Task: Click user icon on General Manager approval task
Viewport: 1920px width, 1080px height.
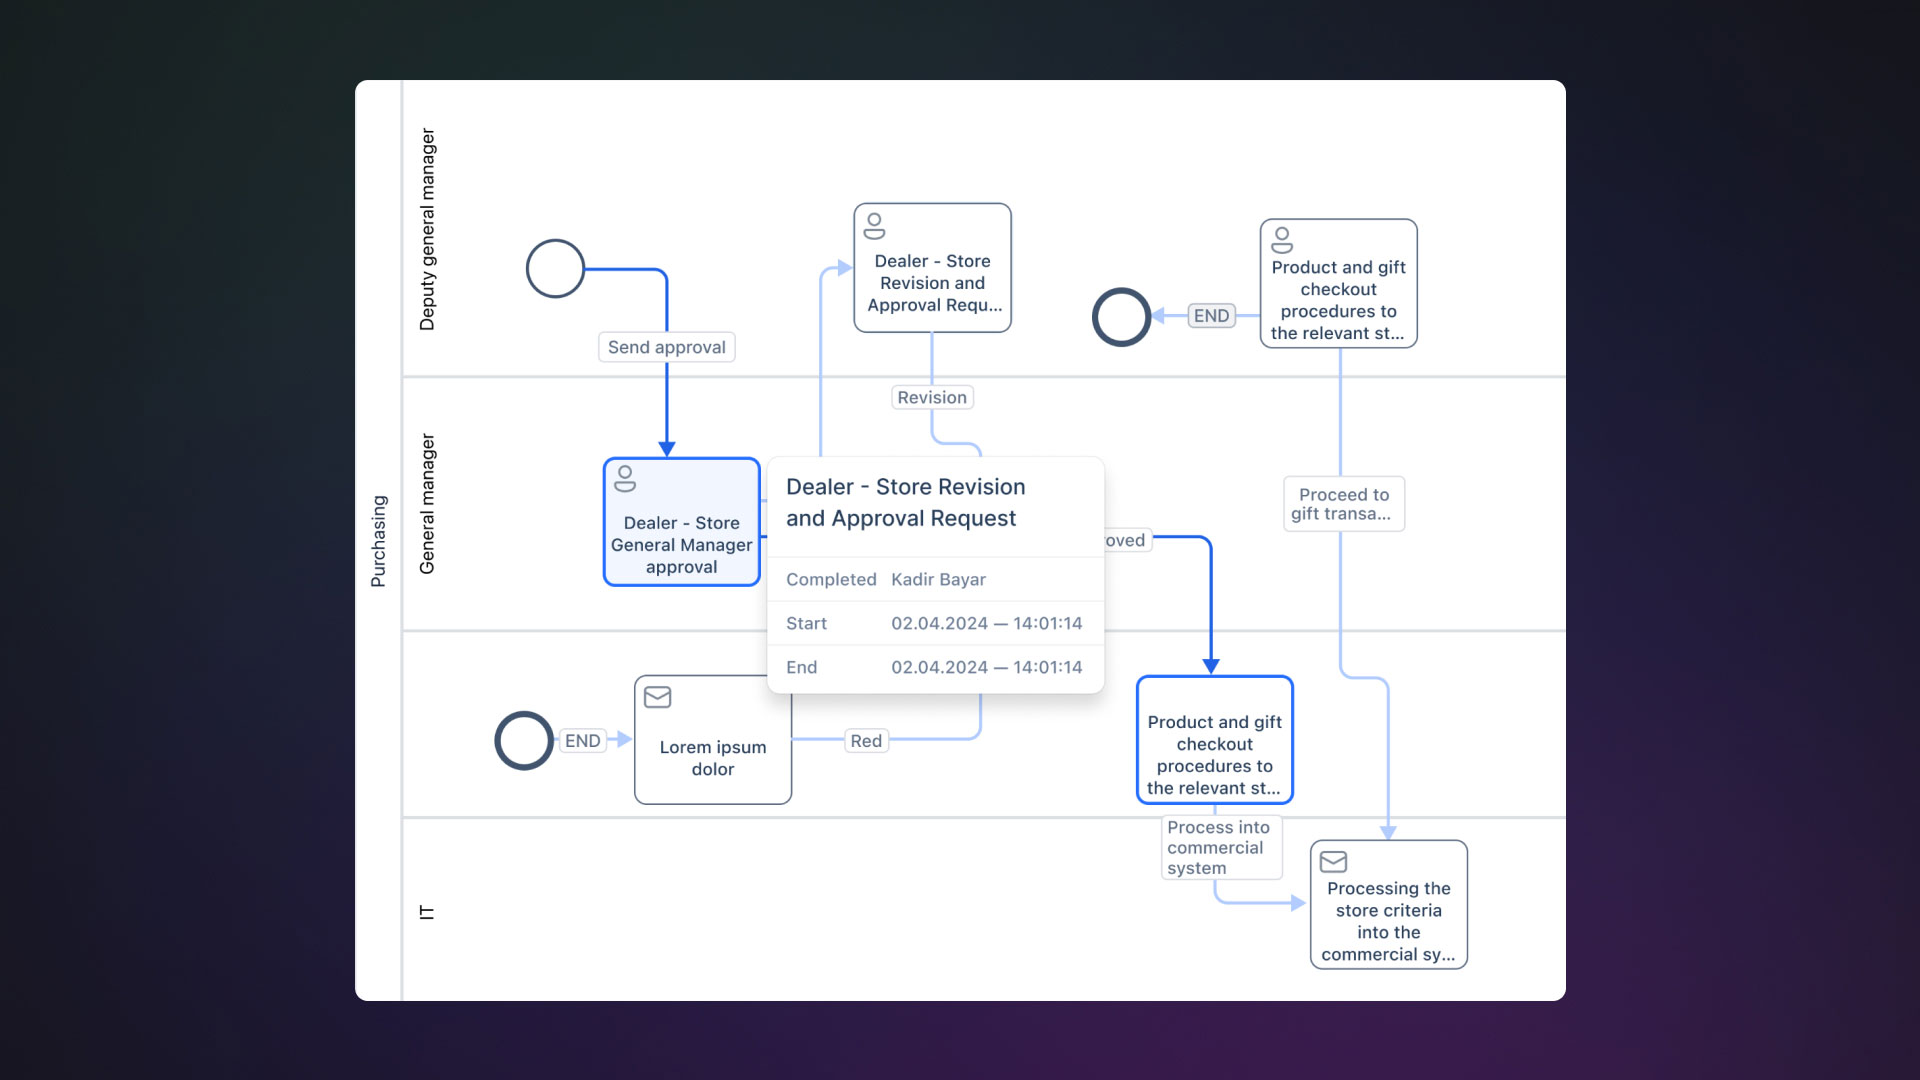Action: click(x=625, y=478)
